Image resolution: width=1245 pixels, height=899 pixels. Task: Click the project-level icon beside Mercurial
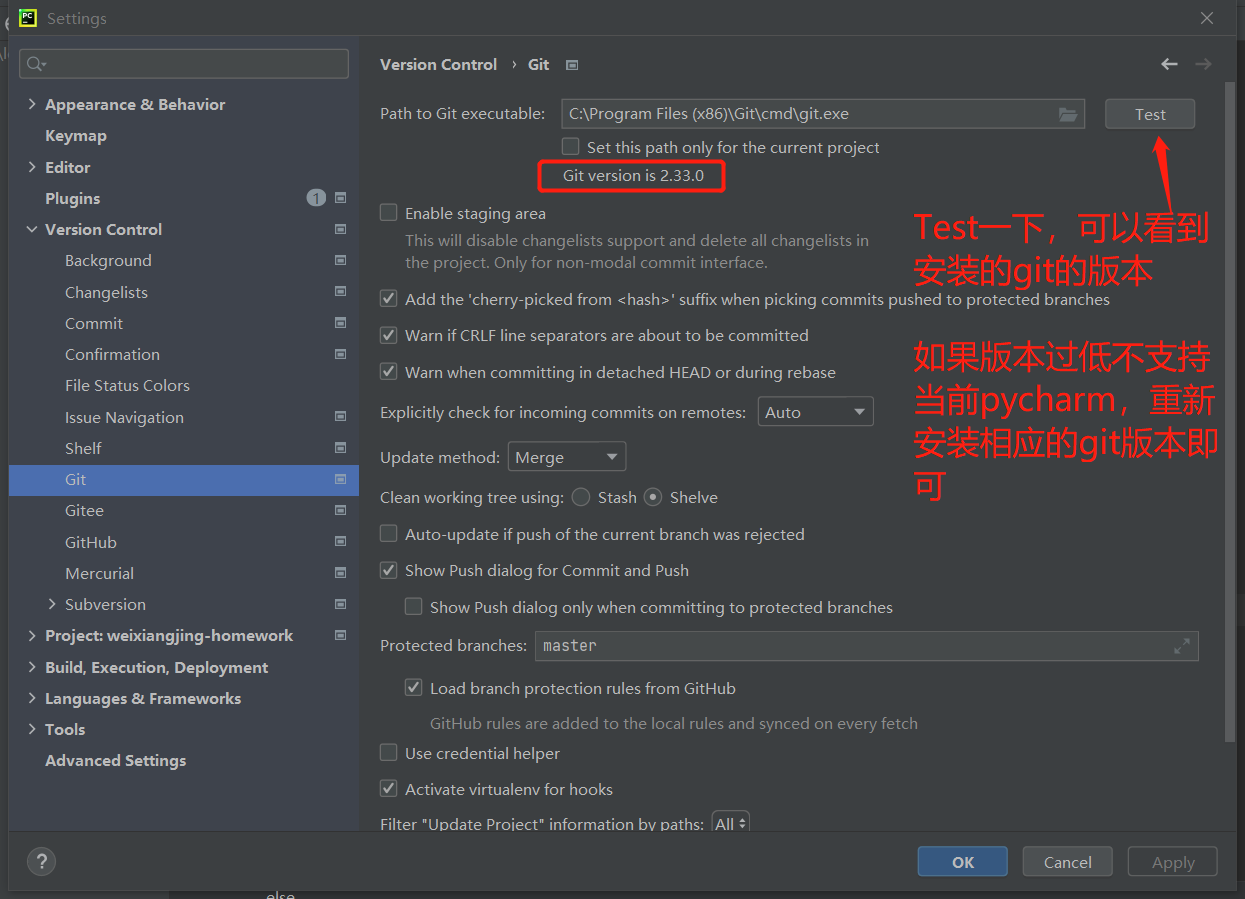coord(340,573)
